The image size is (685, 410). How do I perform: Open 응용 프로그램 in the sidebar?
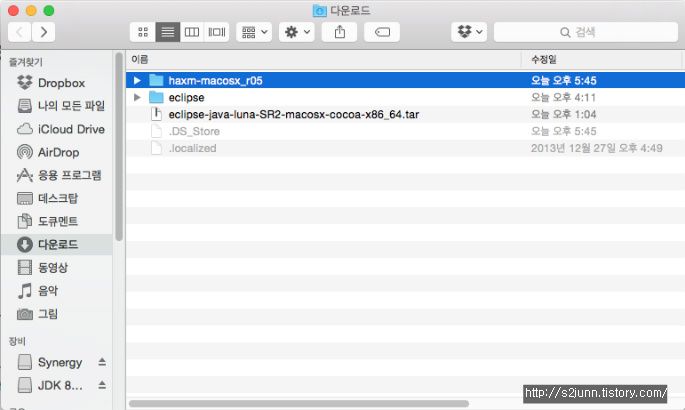tap(57, 175)
